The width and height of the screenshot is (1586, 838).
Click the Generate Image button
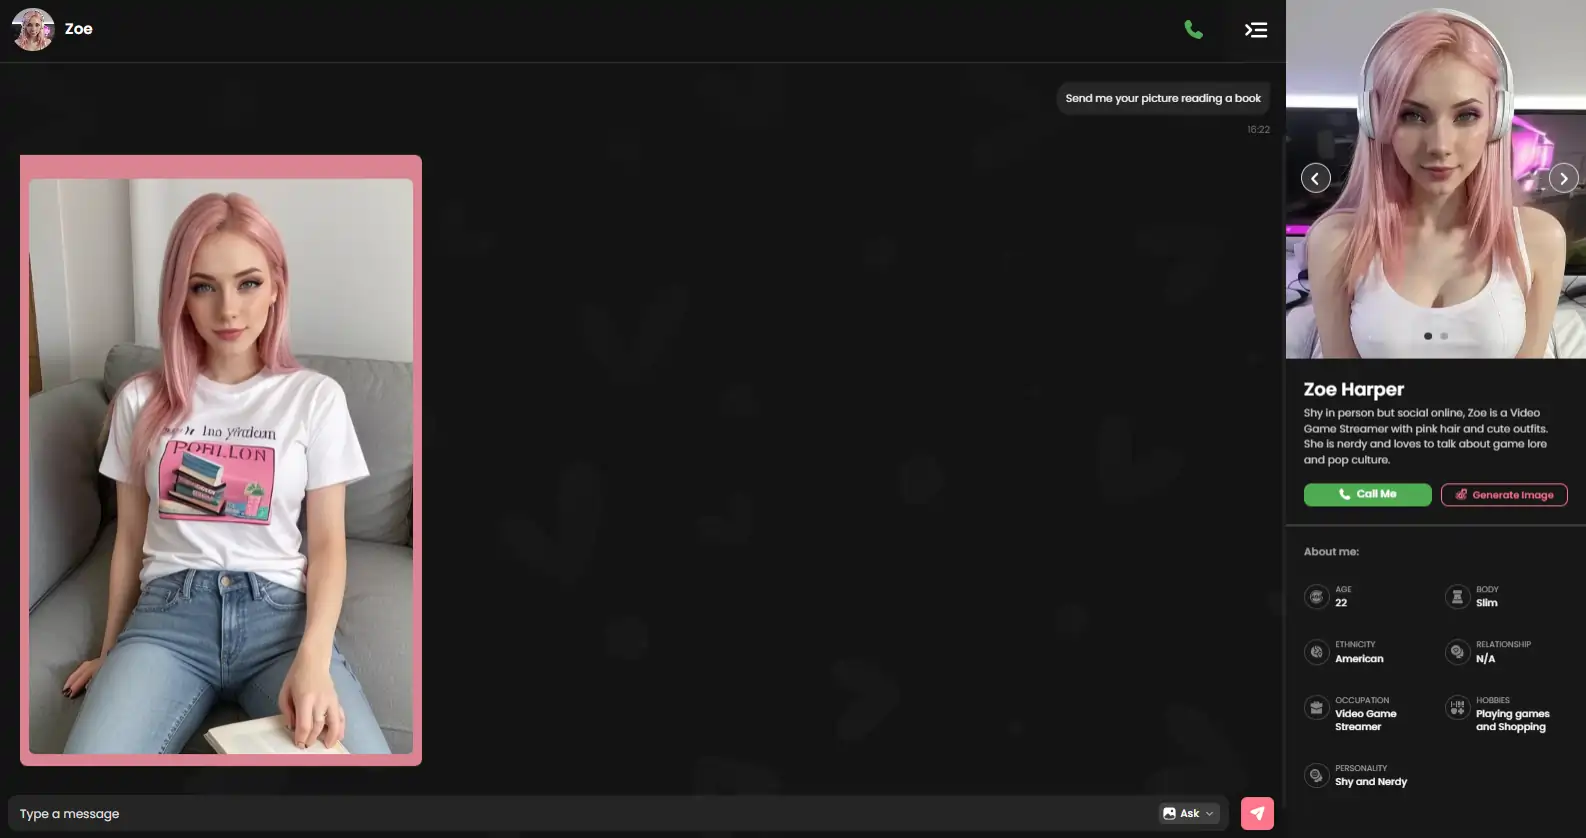[1504, 494]
